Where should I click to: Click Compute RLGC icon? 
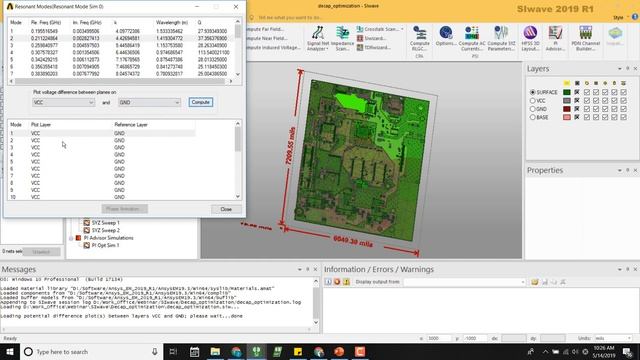[x=420, y=38]
